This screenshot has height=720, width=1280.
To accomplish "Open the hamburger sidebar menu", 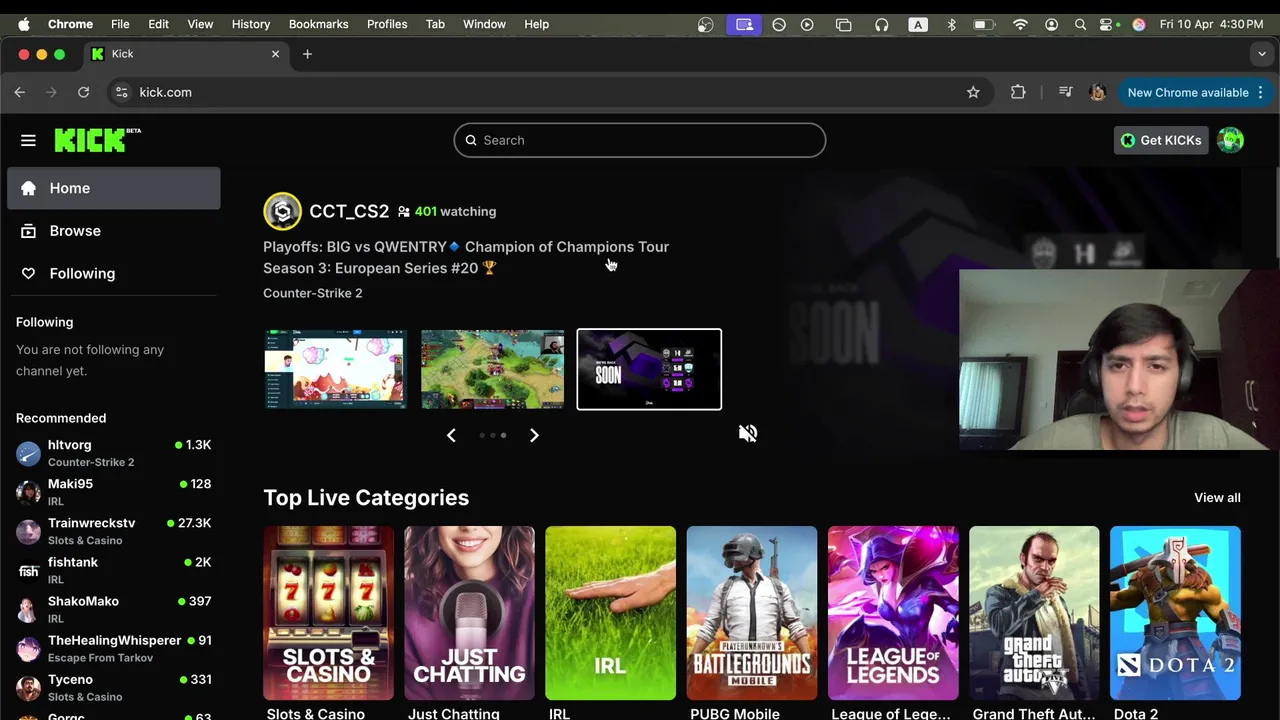I will click(x=28, y=141).
